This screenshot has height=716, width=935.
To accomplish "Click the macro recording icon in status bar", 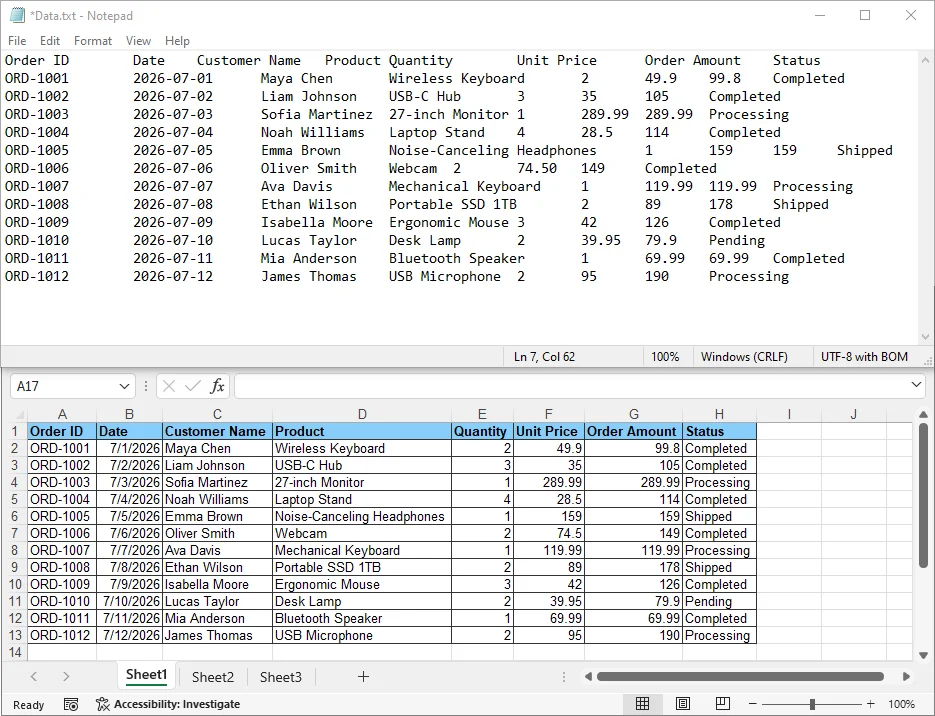I will tap(71, 705).
